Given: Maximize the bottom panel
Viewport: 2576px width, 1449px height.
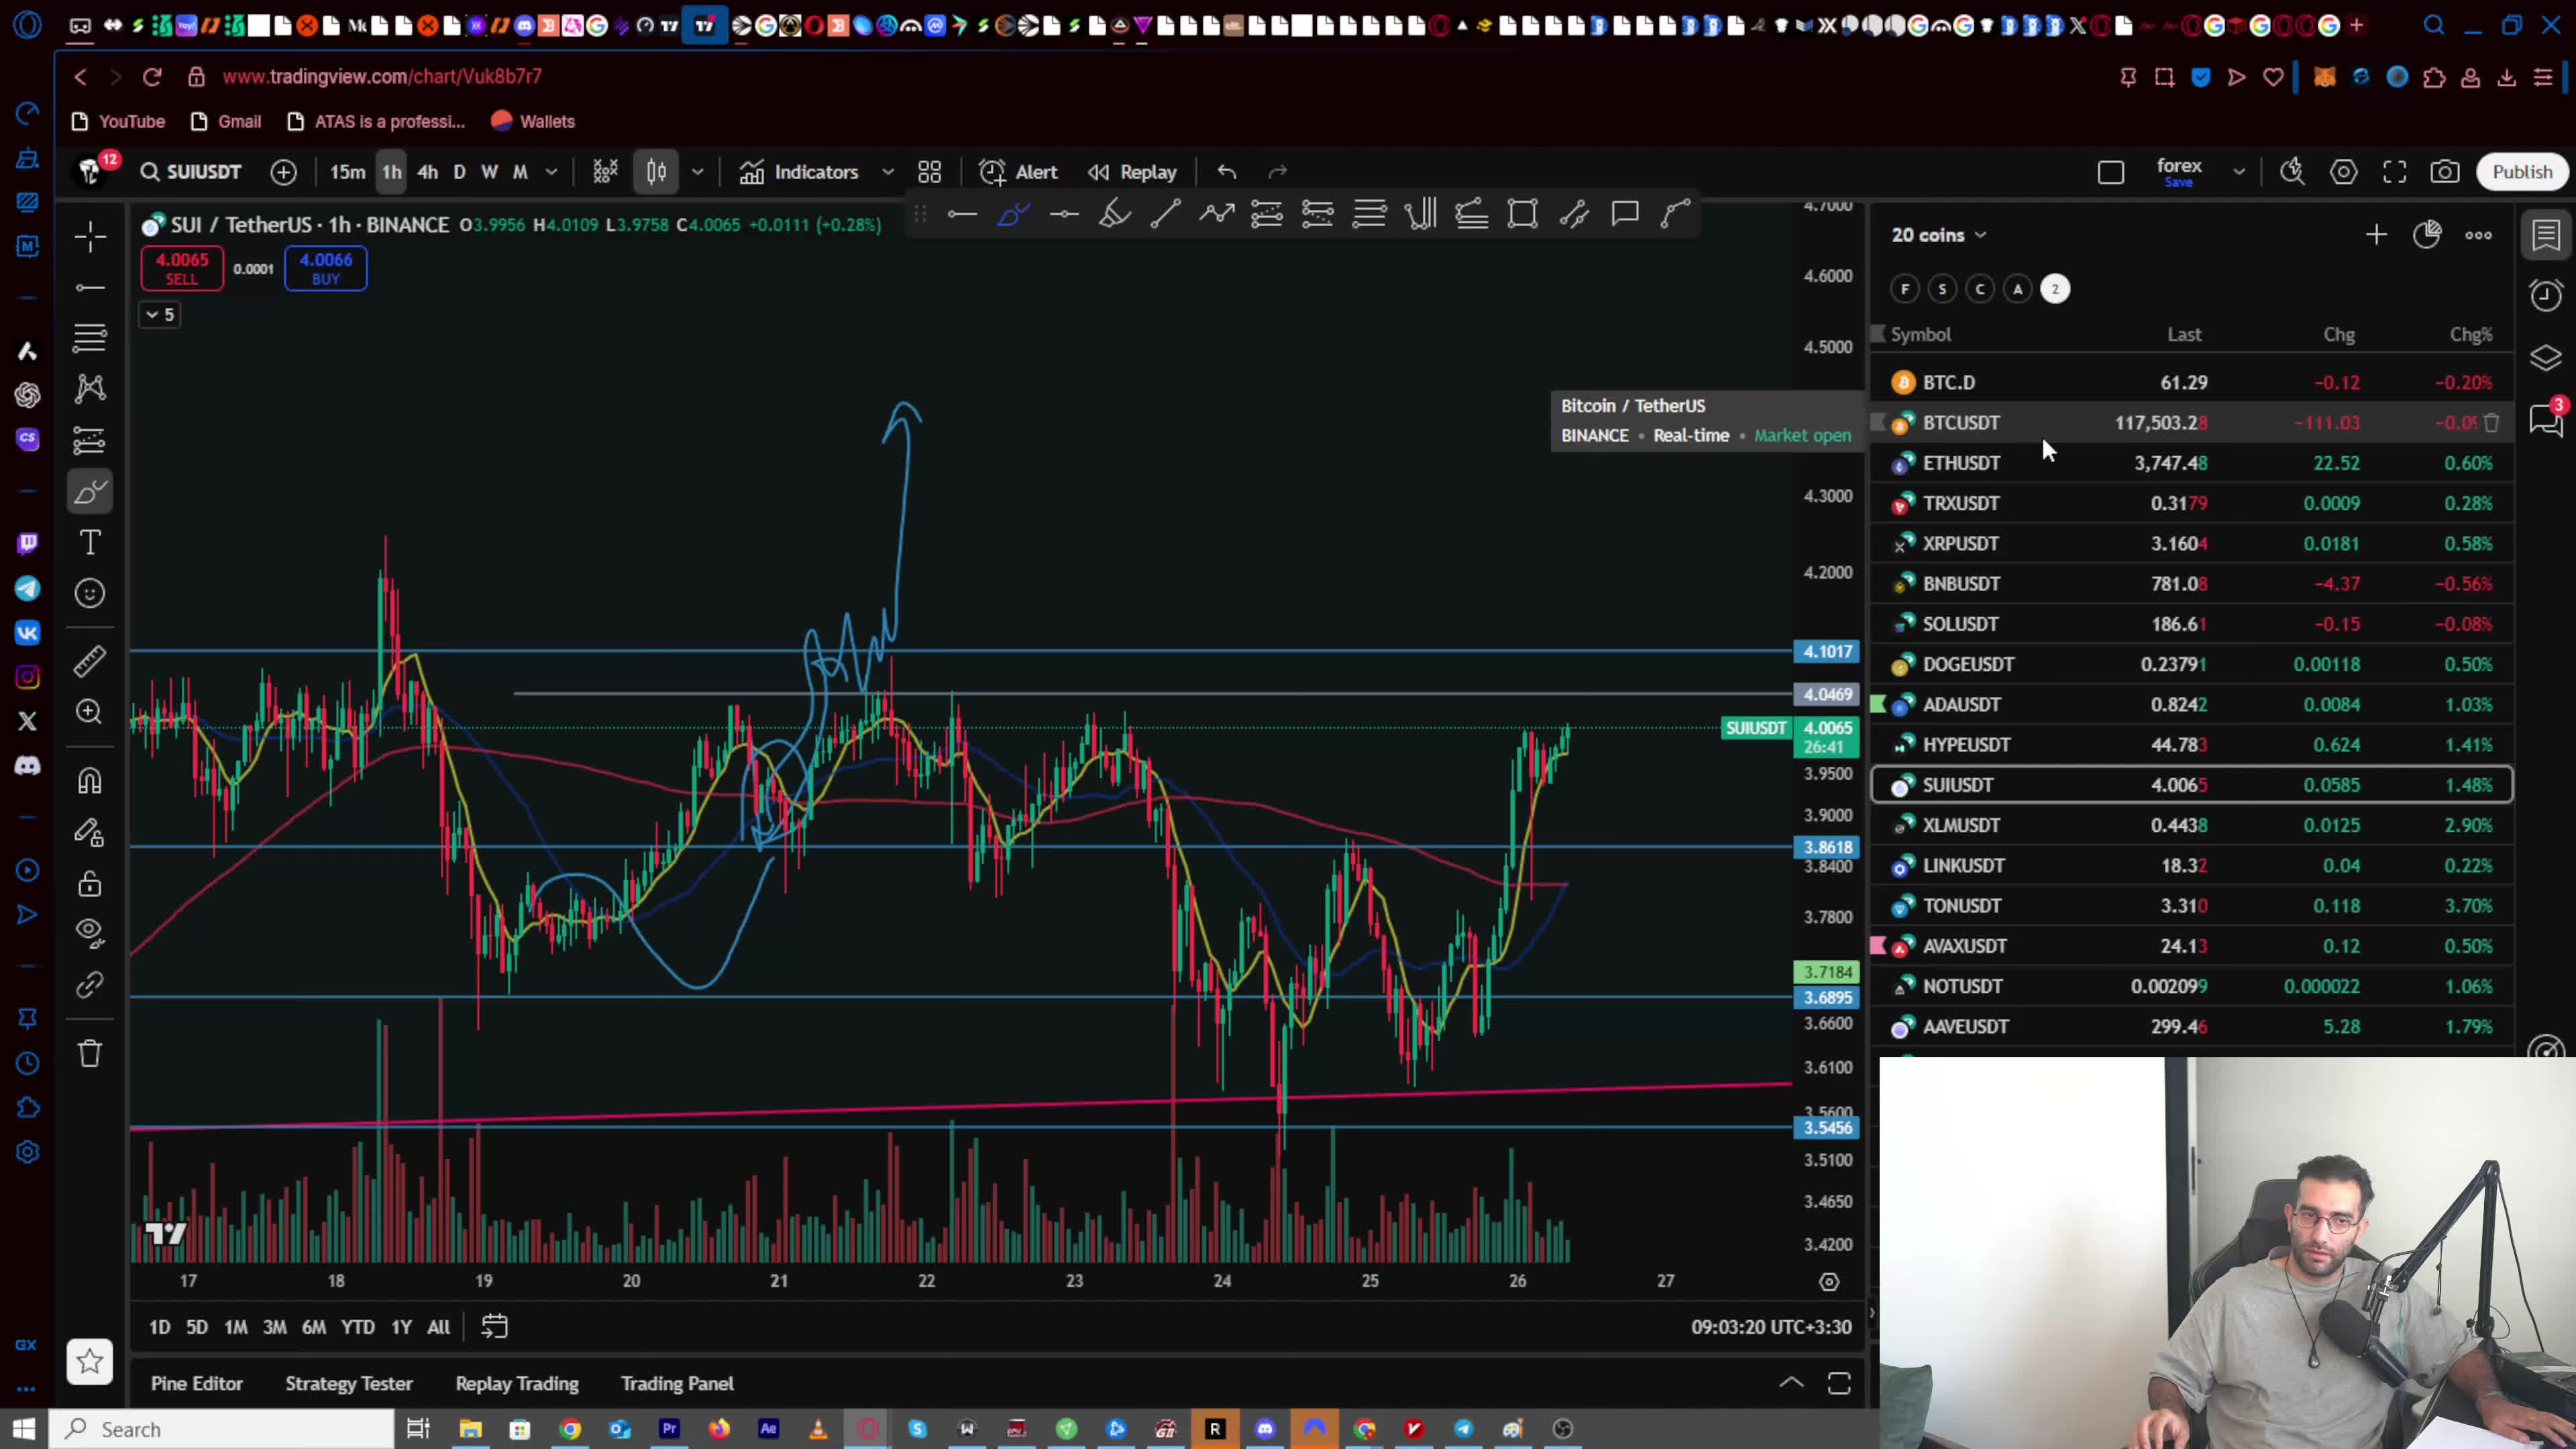Looking at the screenshot, I should pyautogui.click(x=1839, y=1383).
